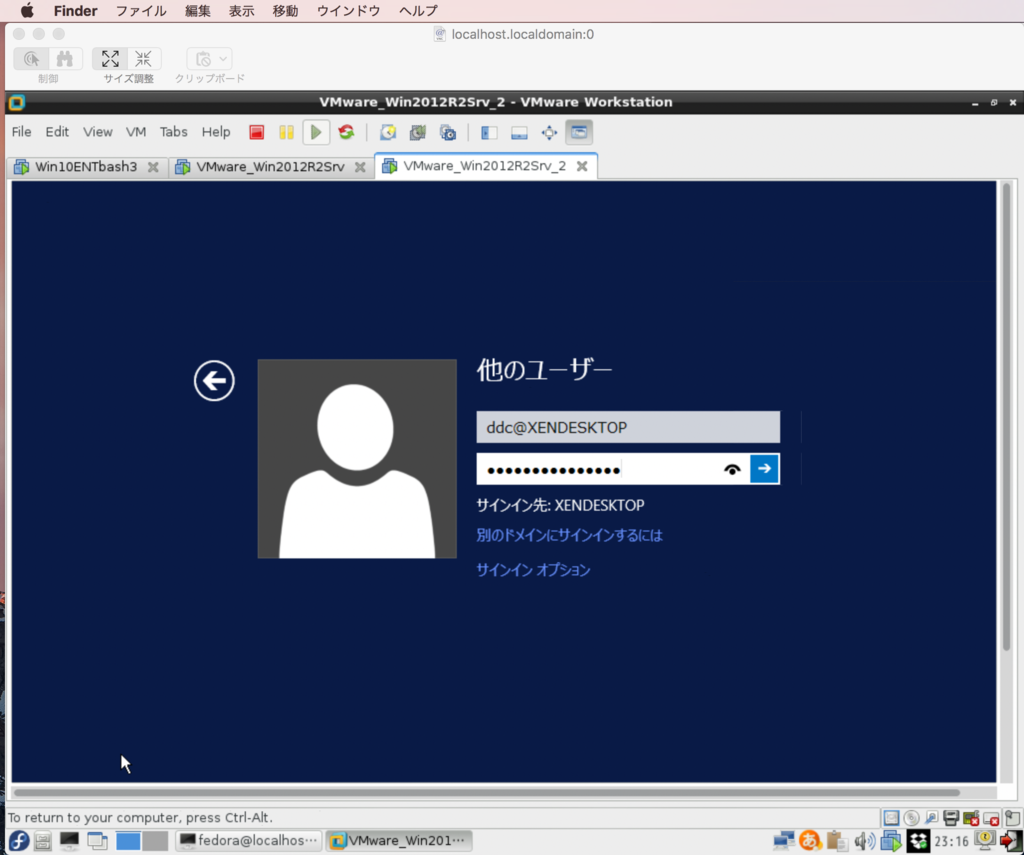Click the Dropbox tray icon
The image size is (1024, 855).
click(x=918, y=841)
